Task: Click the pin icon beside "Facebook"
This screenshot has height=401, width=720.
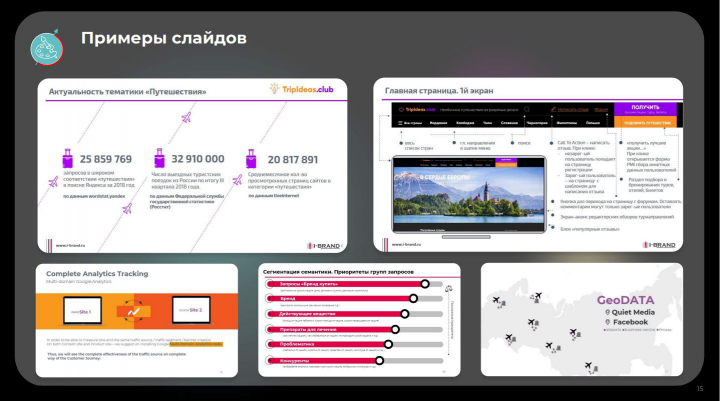Action: pos(608,322)
